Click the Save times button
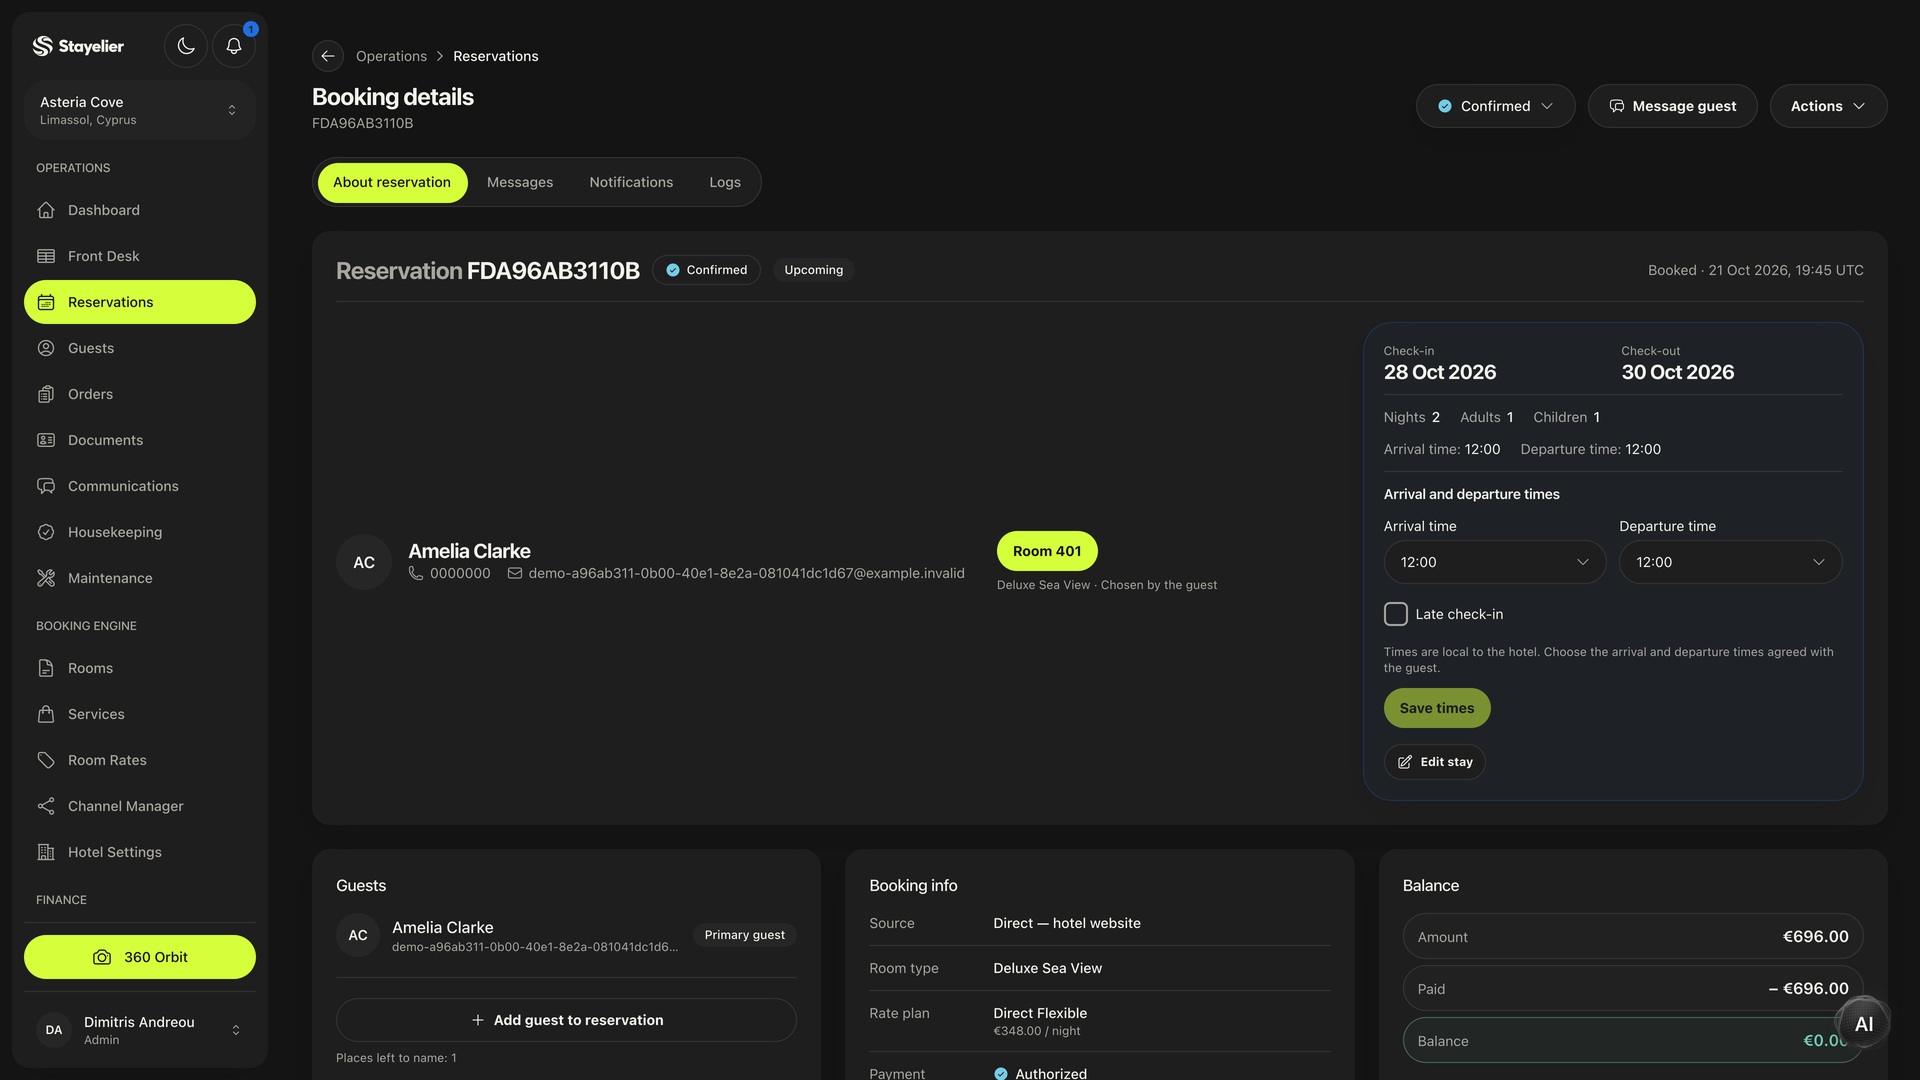This screenshot has height=1080, width=1920. pyautogui.click(x=1437, y=708)
